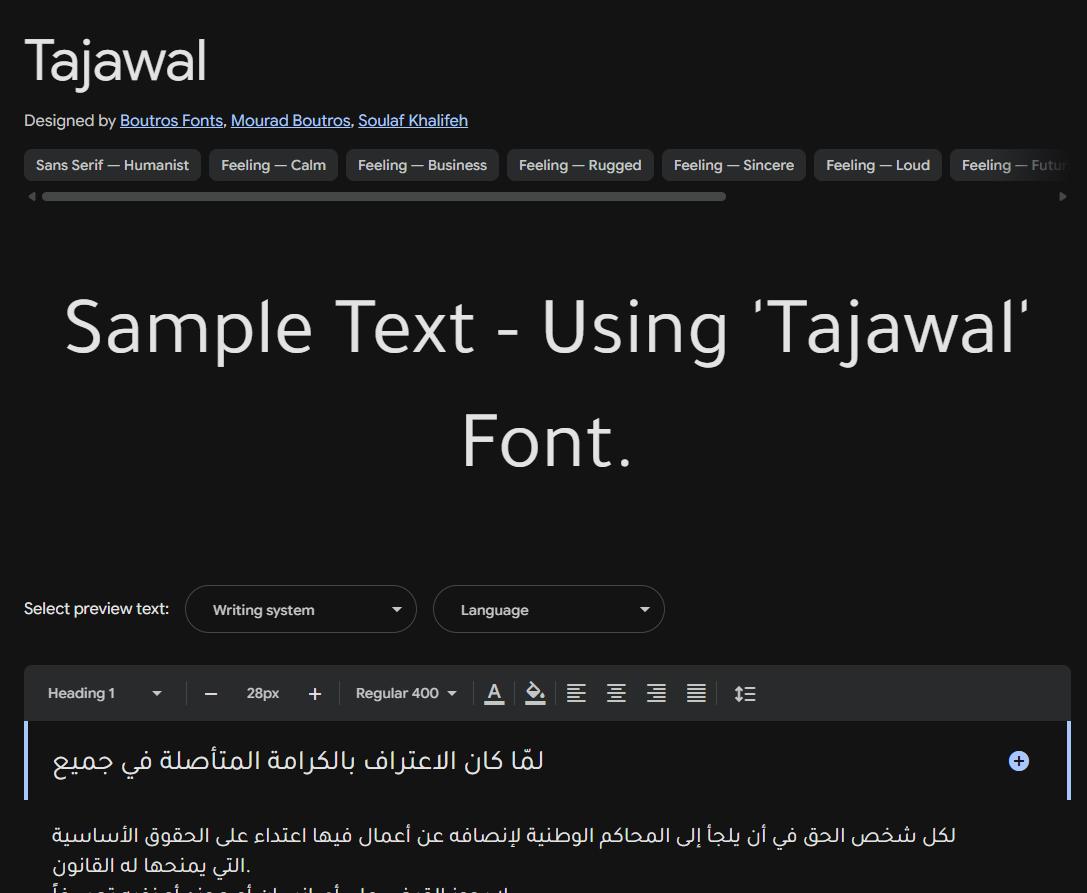Increase font size with plus button
The width and height of the screenshot is (1087, 893).
[x=315, y=693]
